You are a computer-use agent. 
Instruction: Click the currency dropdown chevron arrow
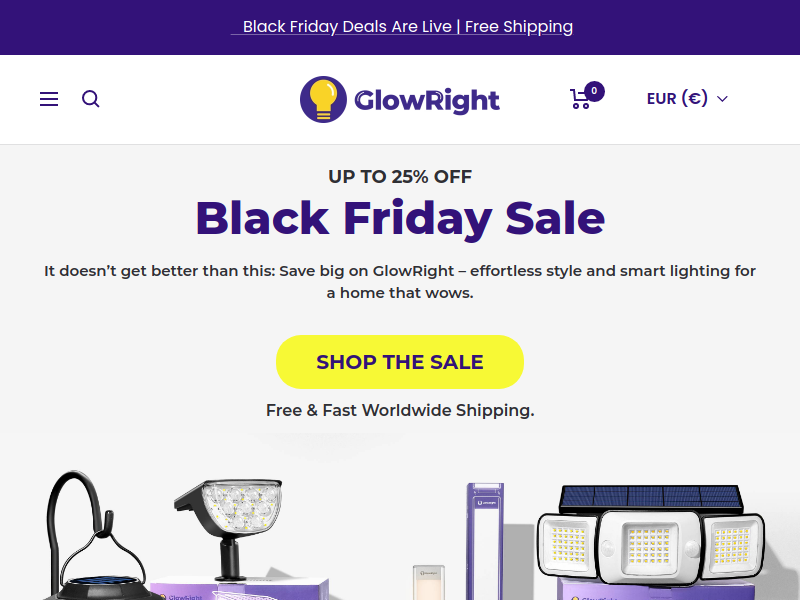722,99
